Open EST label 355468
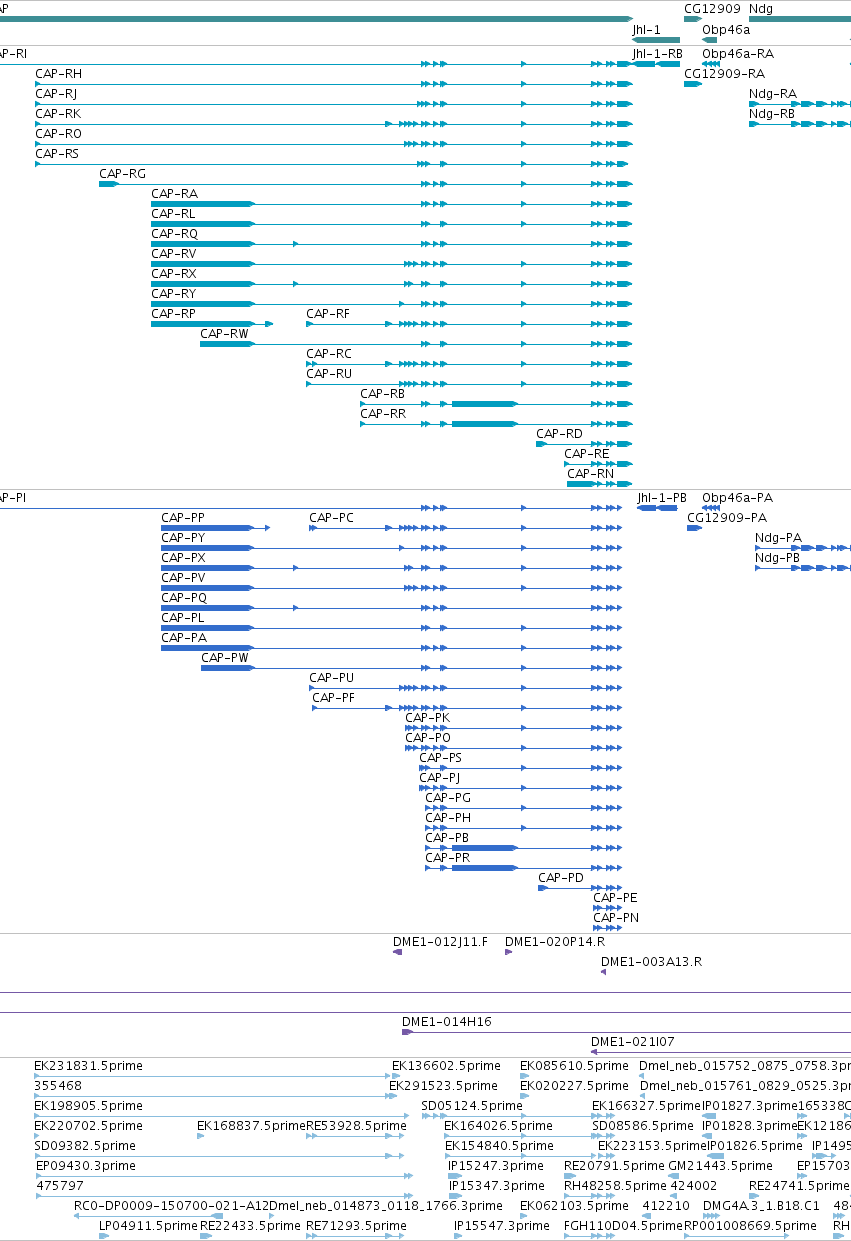Viewport: 851px width, 1241px height. point(58,1086)
